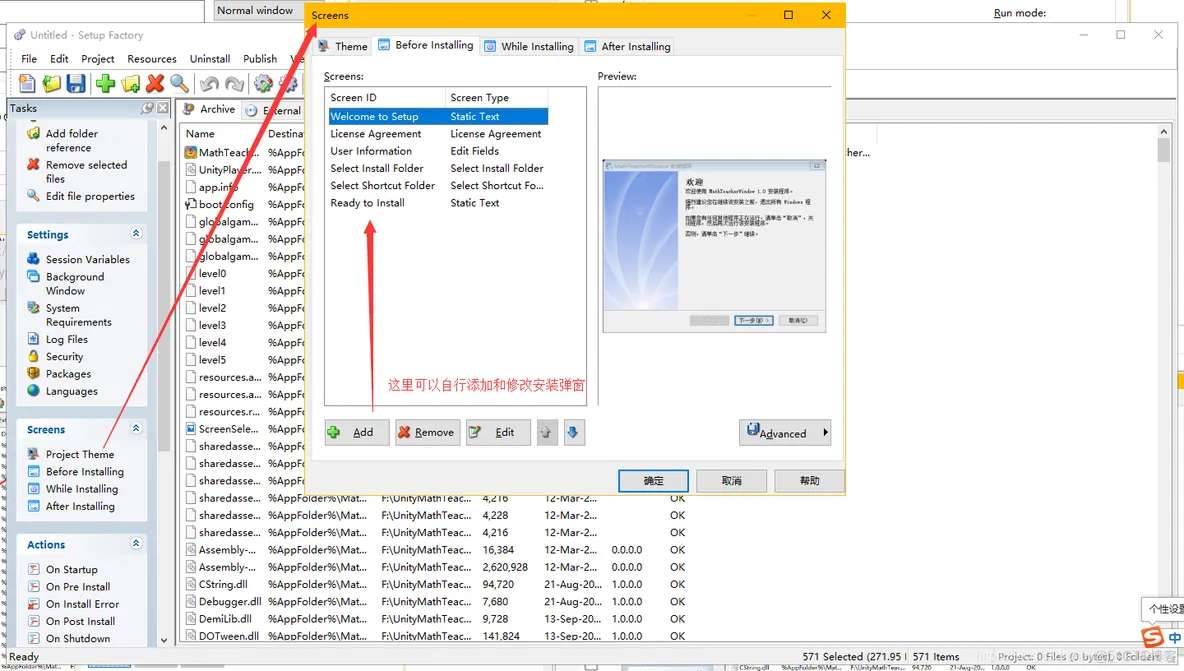Viewport: 1184px width, 671px height.
Task: Click the red X remove toolbar icon
Action: 155,83
